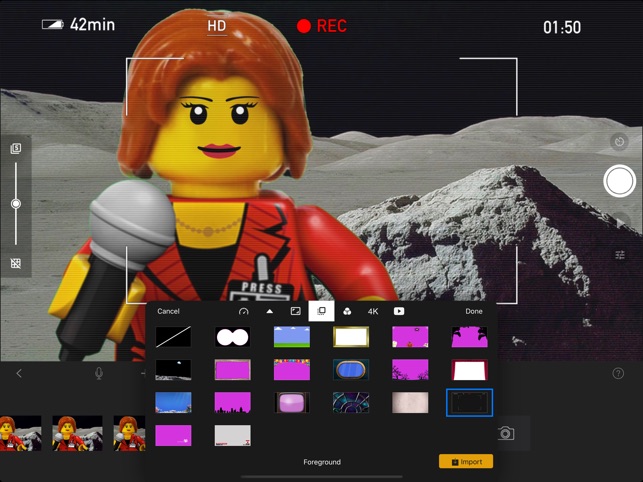Image resolution: width=643 pixels, height=482 pixels.
Task: Choose the pale pink texture foreground
Action: coord(410,402)
